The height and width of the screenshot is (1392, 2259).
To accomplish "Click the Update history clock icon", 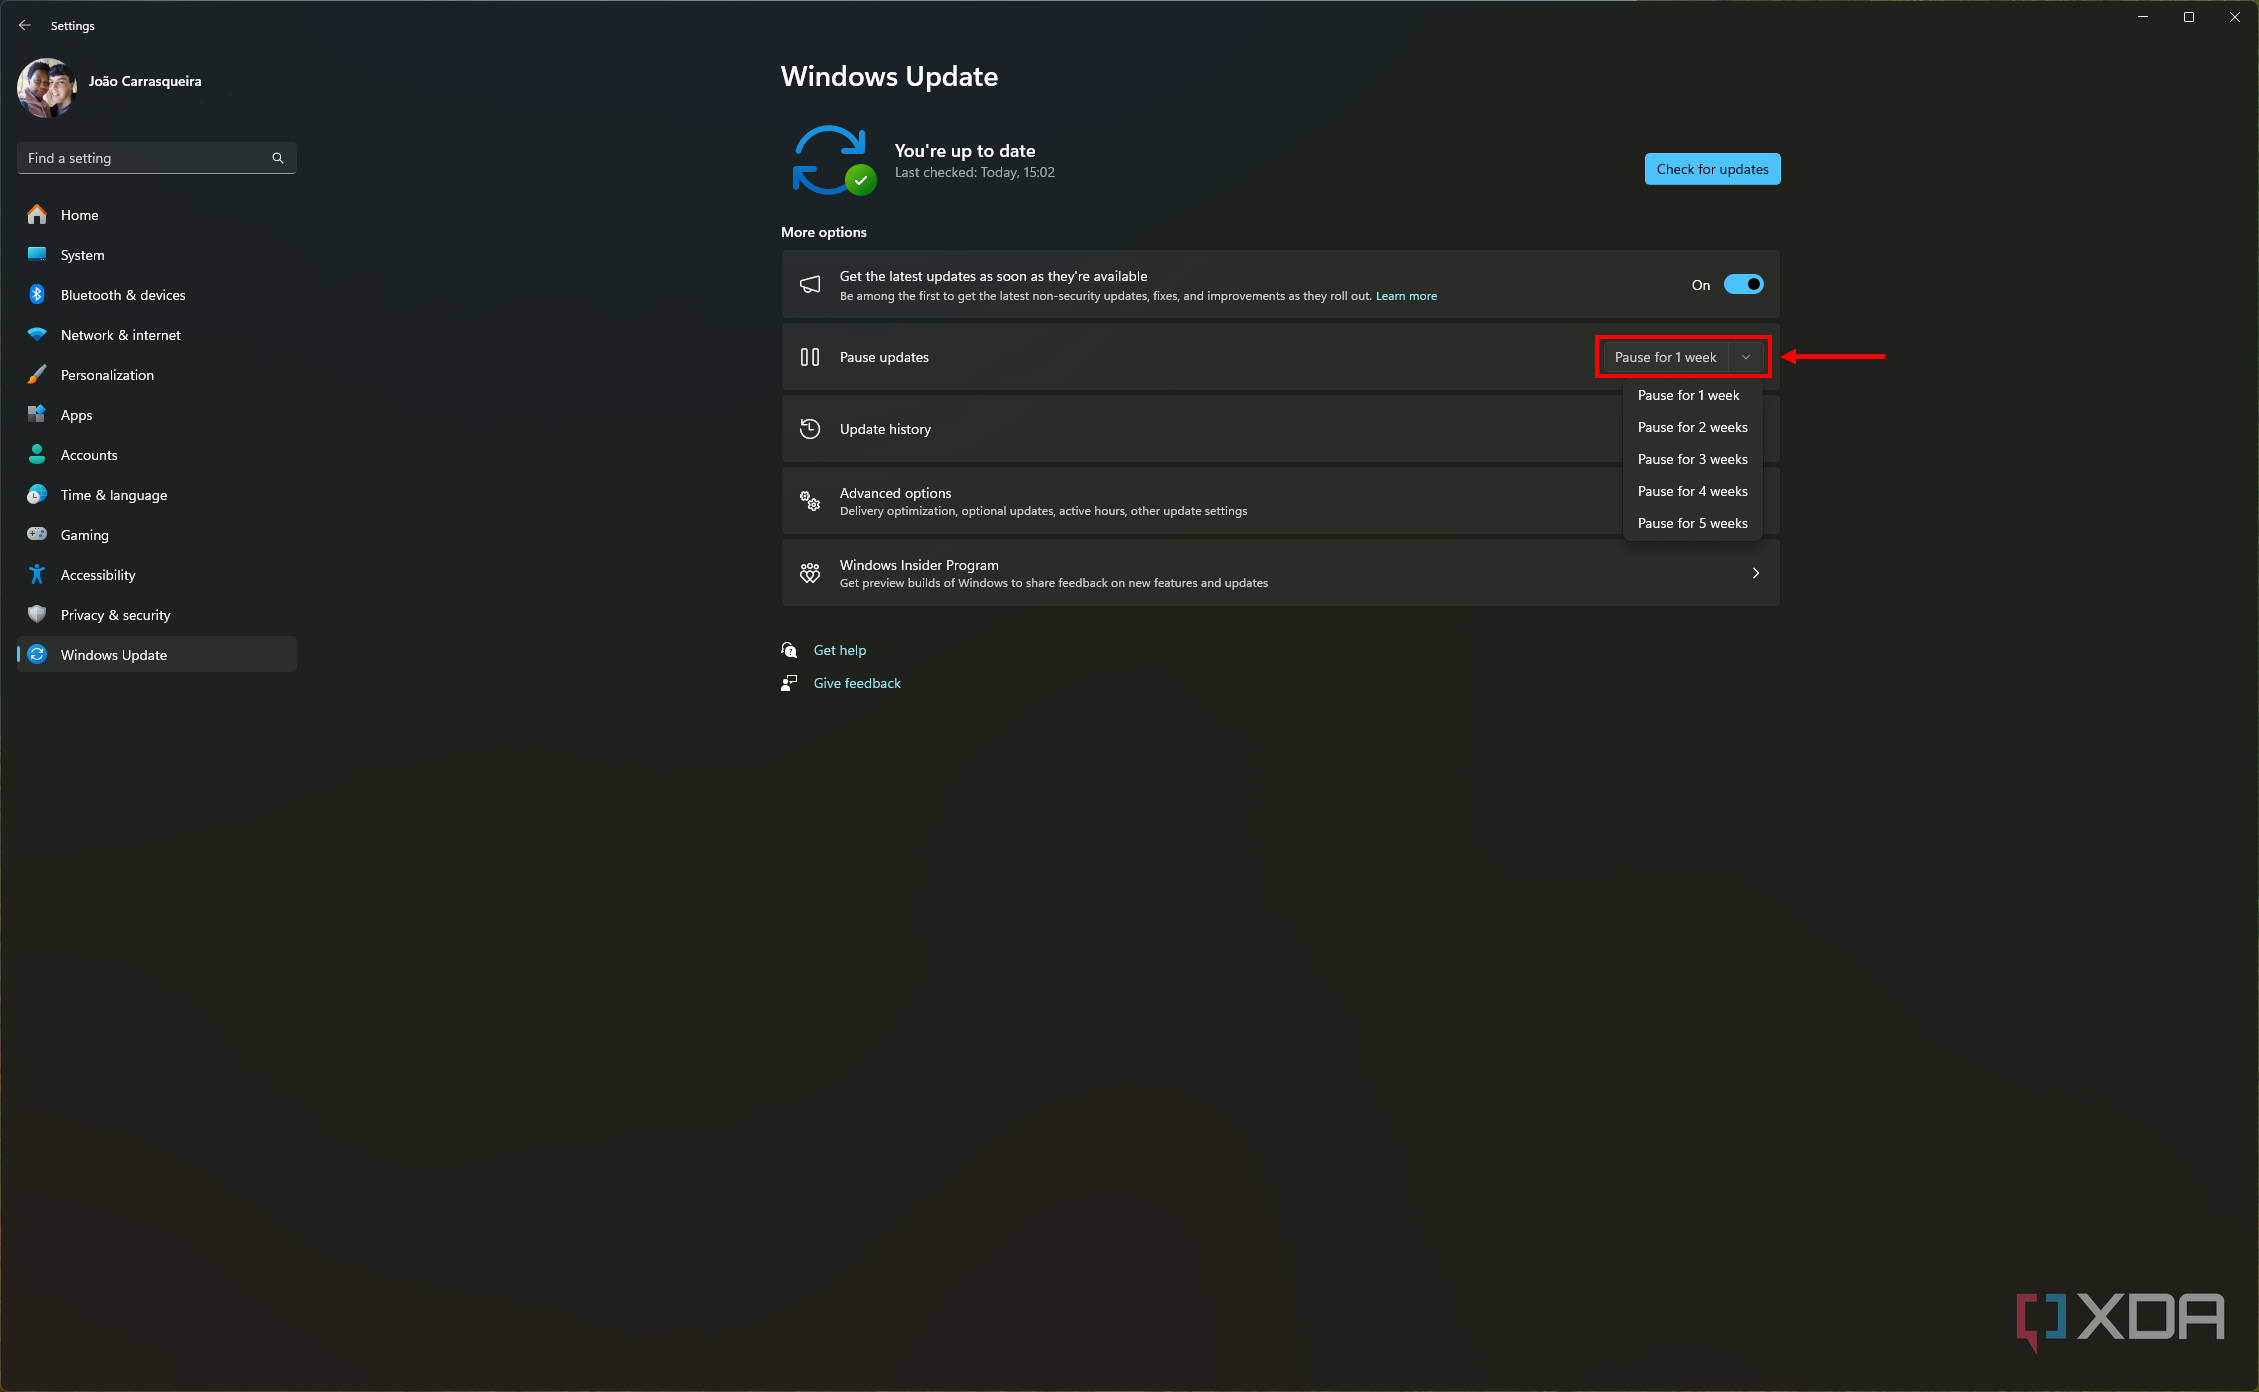I will [x=810, y=429].
